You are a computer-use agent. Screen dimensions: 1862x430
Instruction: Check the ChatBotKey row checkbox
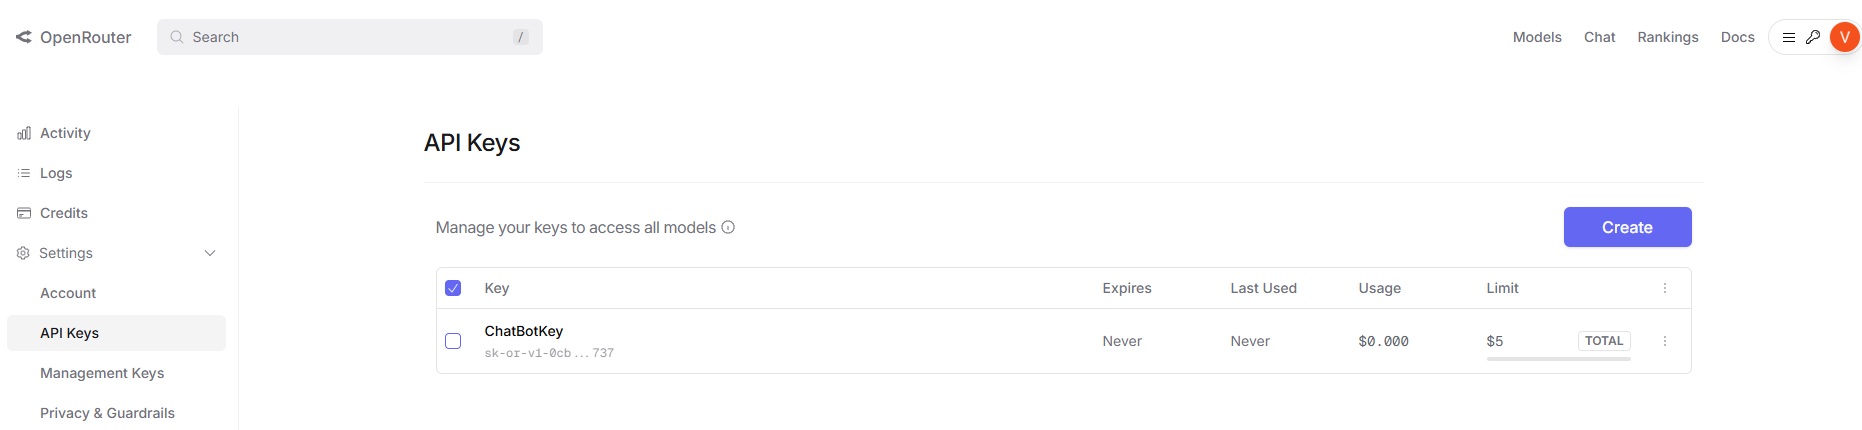(x=453, y=341)
